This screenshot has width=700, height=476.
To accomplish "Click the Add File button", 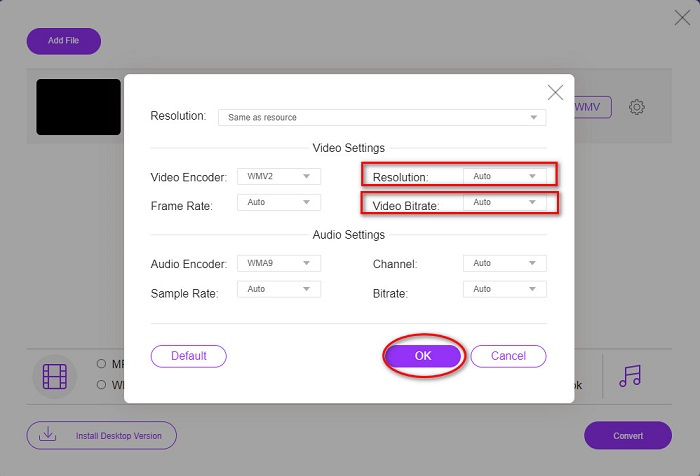I will pos(63,41).
